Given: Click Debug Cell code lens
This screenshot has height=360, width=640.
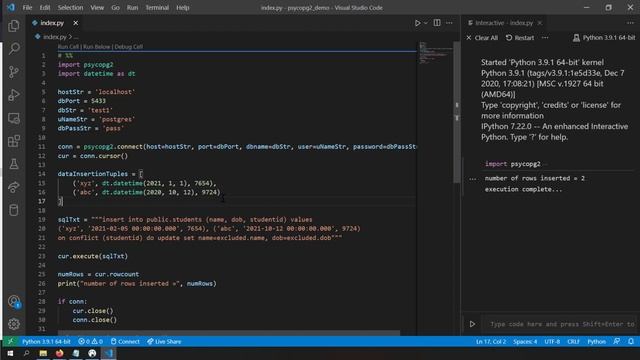Looking at the screenshot, I should tap(129, 47).
